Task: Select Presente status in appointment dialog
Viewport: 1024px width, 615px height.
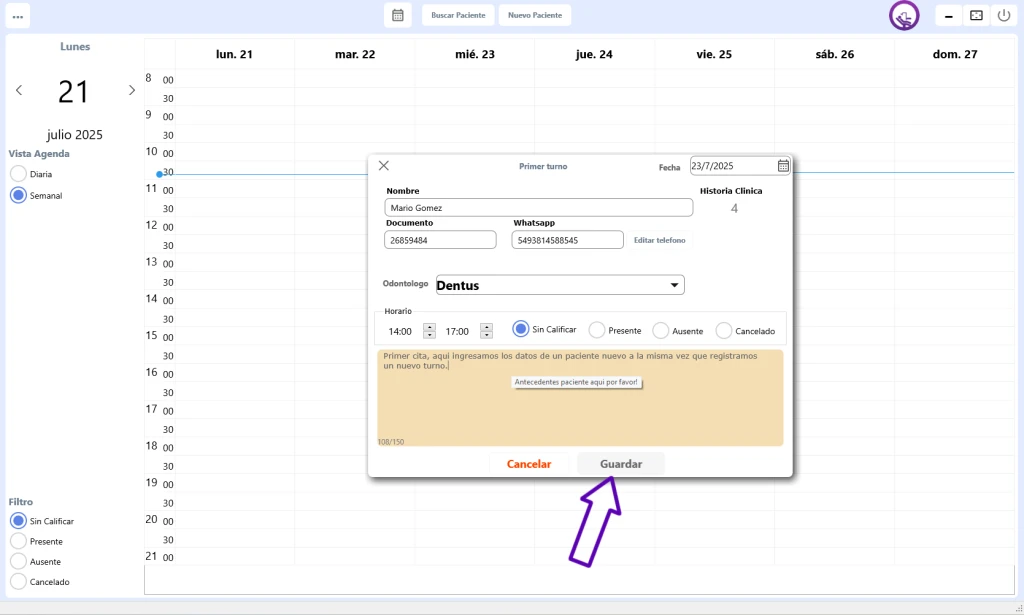Action: (597, 330)
